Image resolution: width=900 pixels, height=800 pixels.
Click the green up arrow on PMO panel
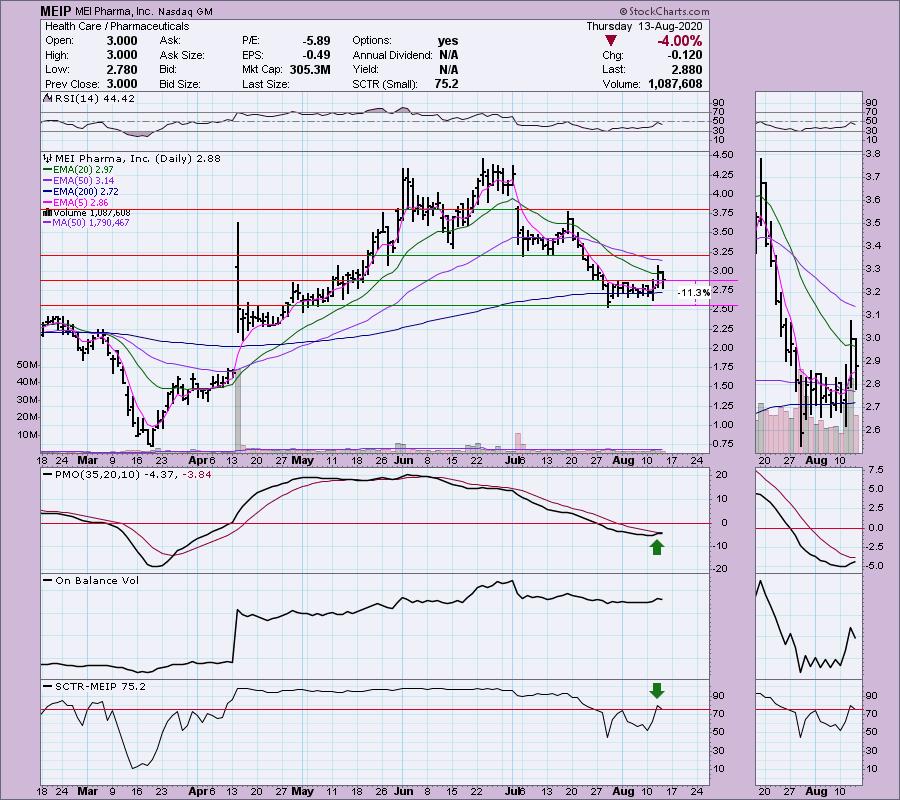(657, 547)
